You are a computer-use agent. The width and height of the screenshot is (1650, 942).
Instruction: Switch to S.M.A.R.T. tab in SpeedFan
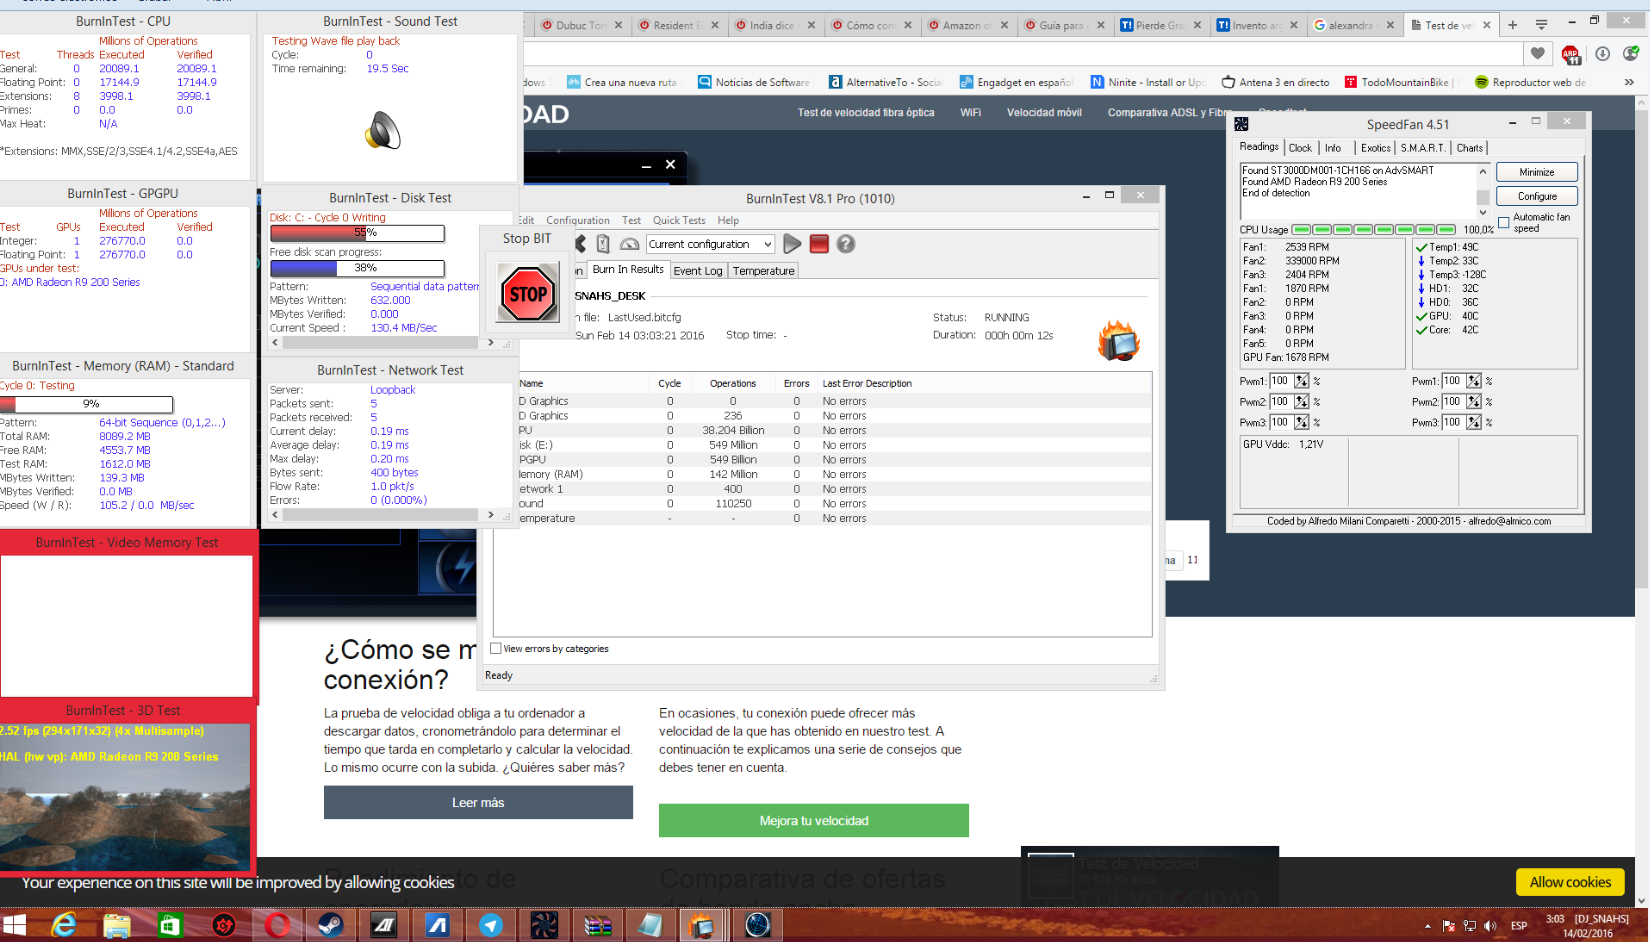pyautogui.click(x=1422, y=148)
